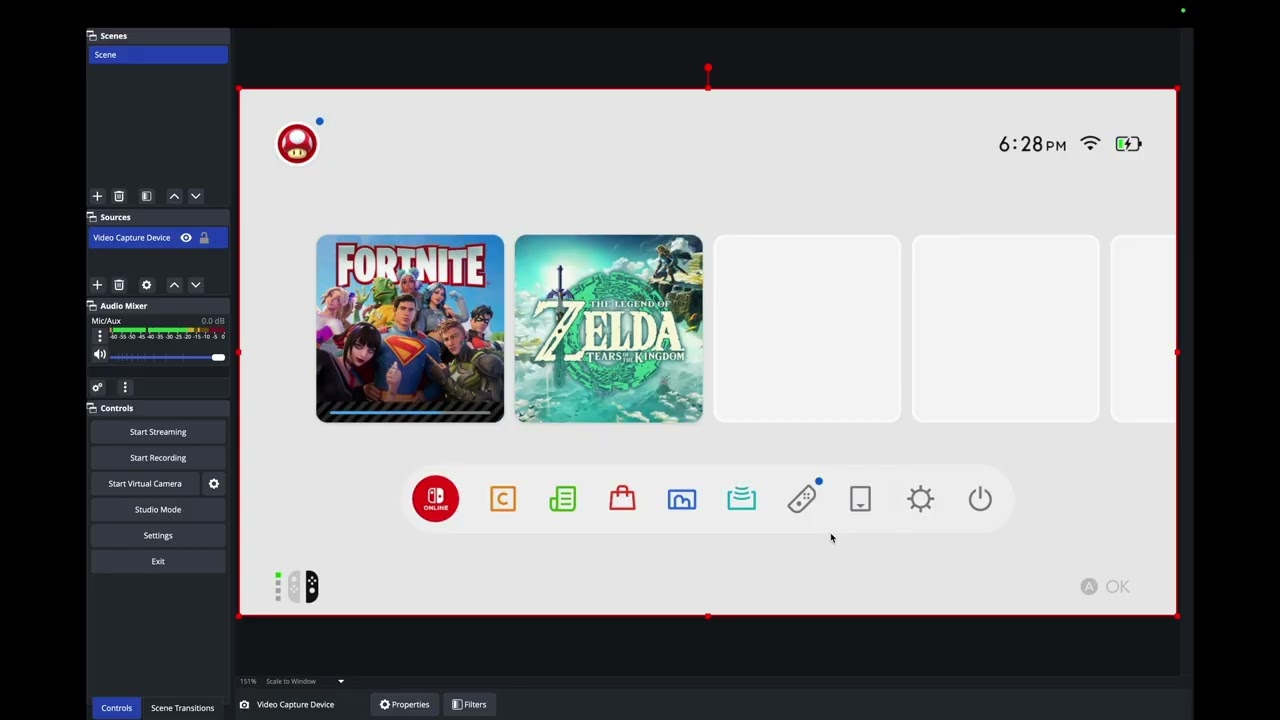The height and width of the screenshot is (720, 1280).
Task: Click Exit button in Controls
Action: point(158,562)
